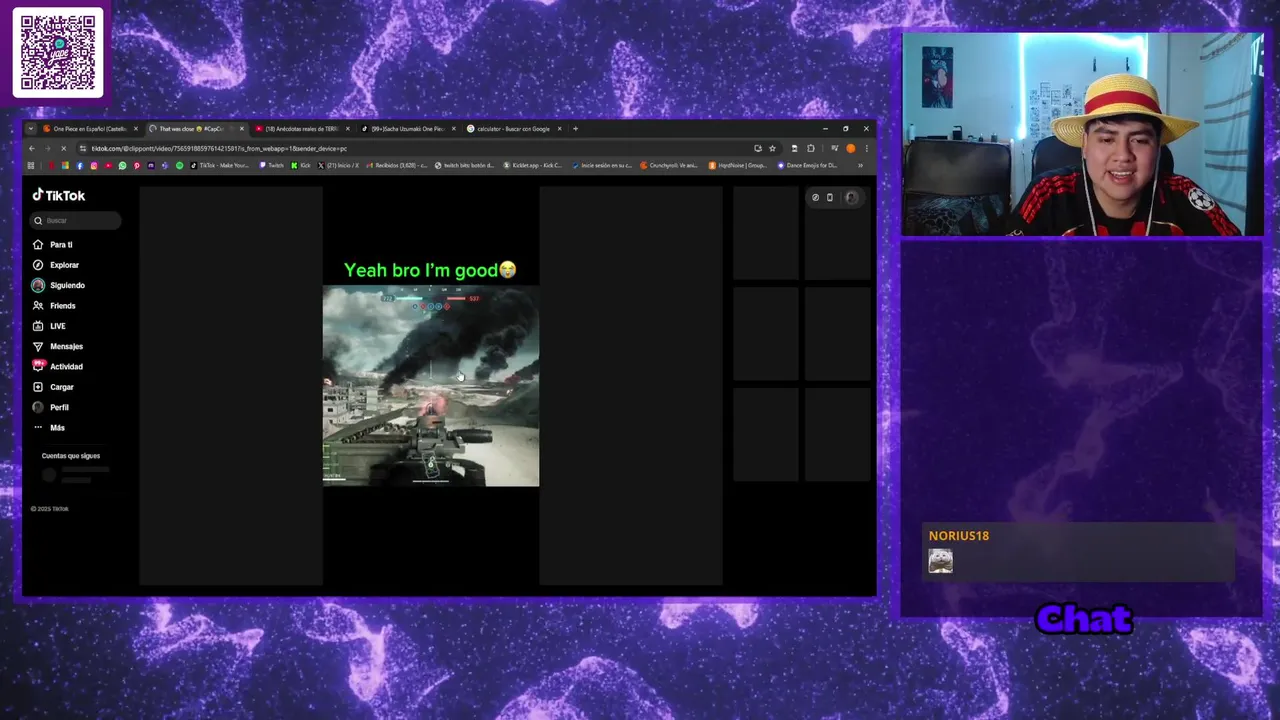1280x720 pixels.
Task: Close the calculator Google tab
Action: 560,129
